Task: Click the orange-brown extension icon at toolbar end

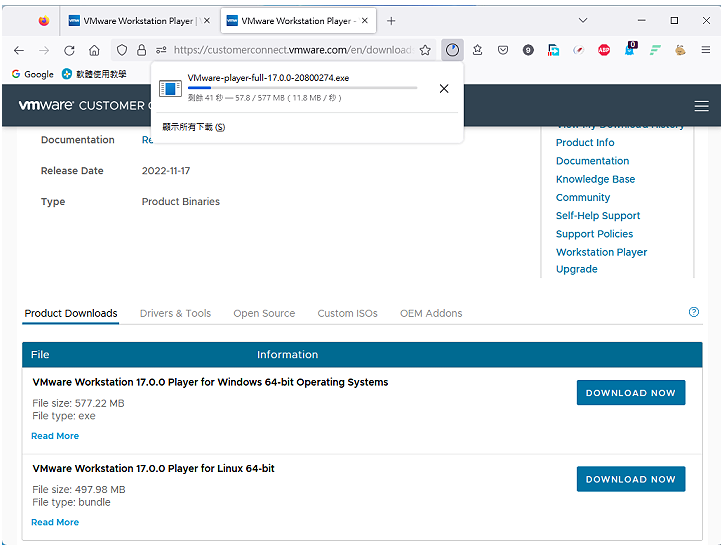Action: [680, 50]
